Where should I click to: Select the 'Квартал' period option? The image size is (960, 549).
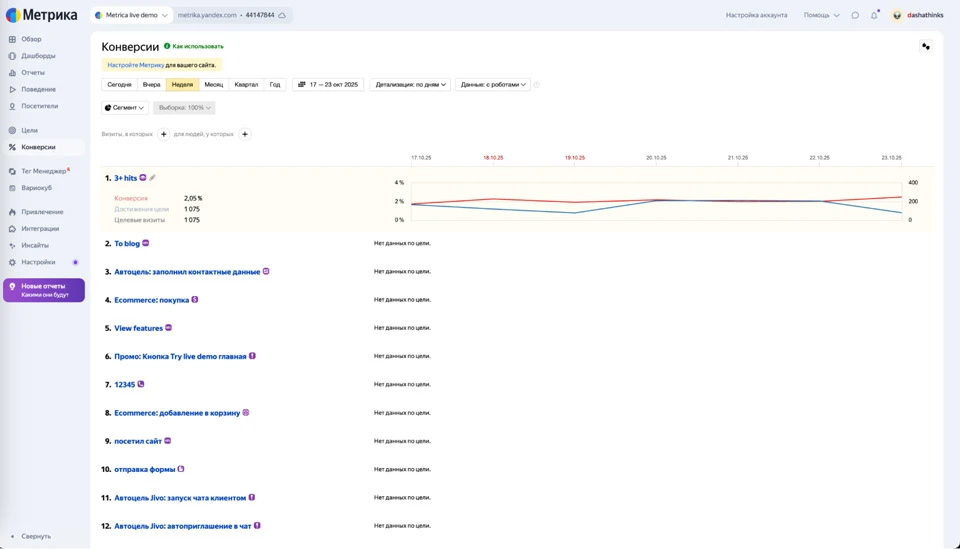(246, 85)
